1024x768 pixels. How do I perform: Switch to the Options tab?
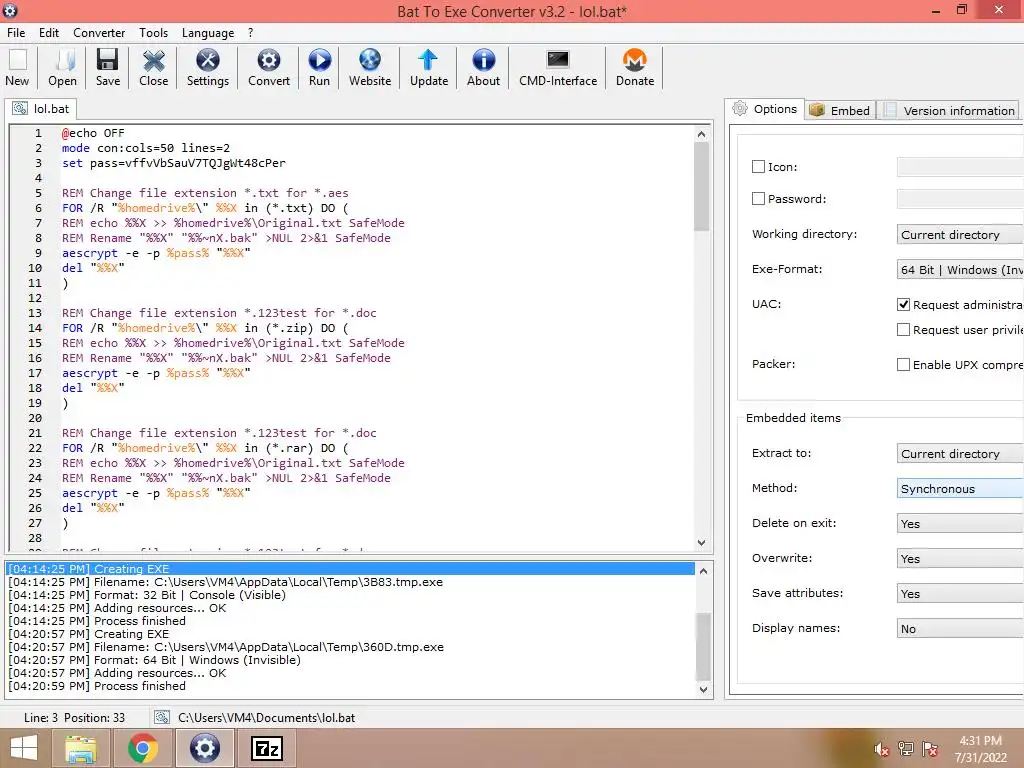pos(765,109)
